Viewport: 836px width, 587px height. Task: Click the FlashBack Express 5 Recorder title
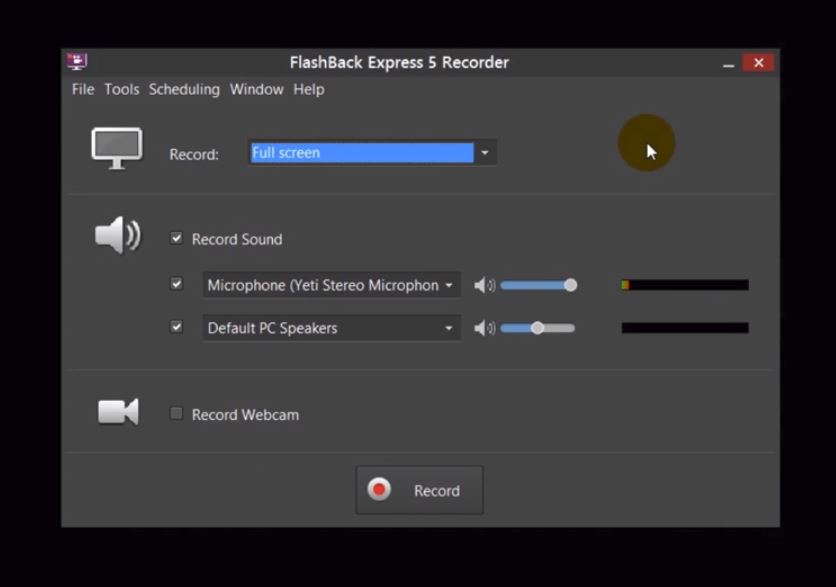click(399, 62)
